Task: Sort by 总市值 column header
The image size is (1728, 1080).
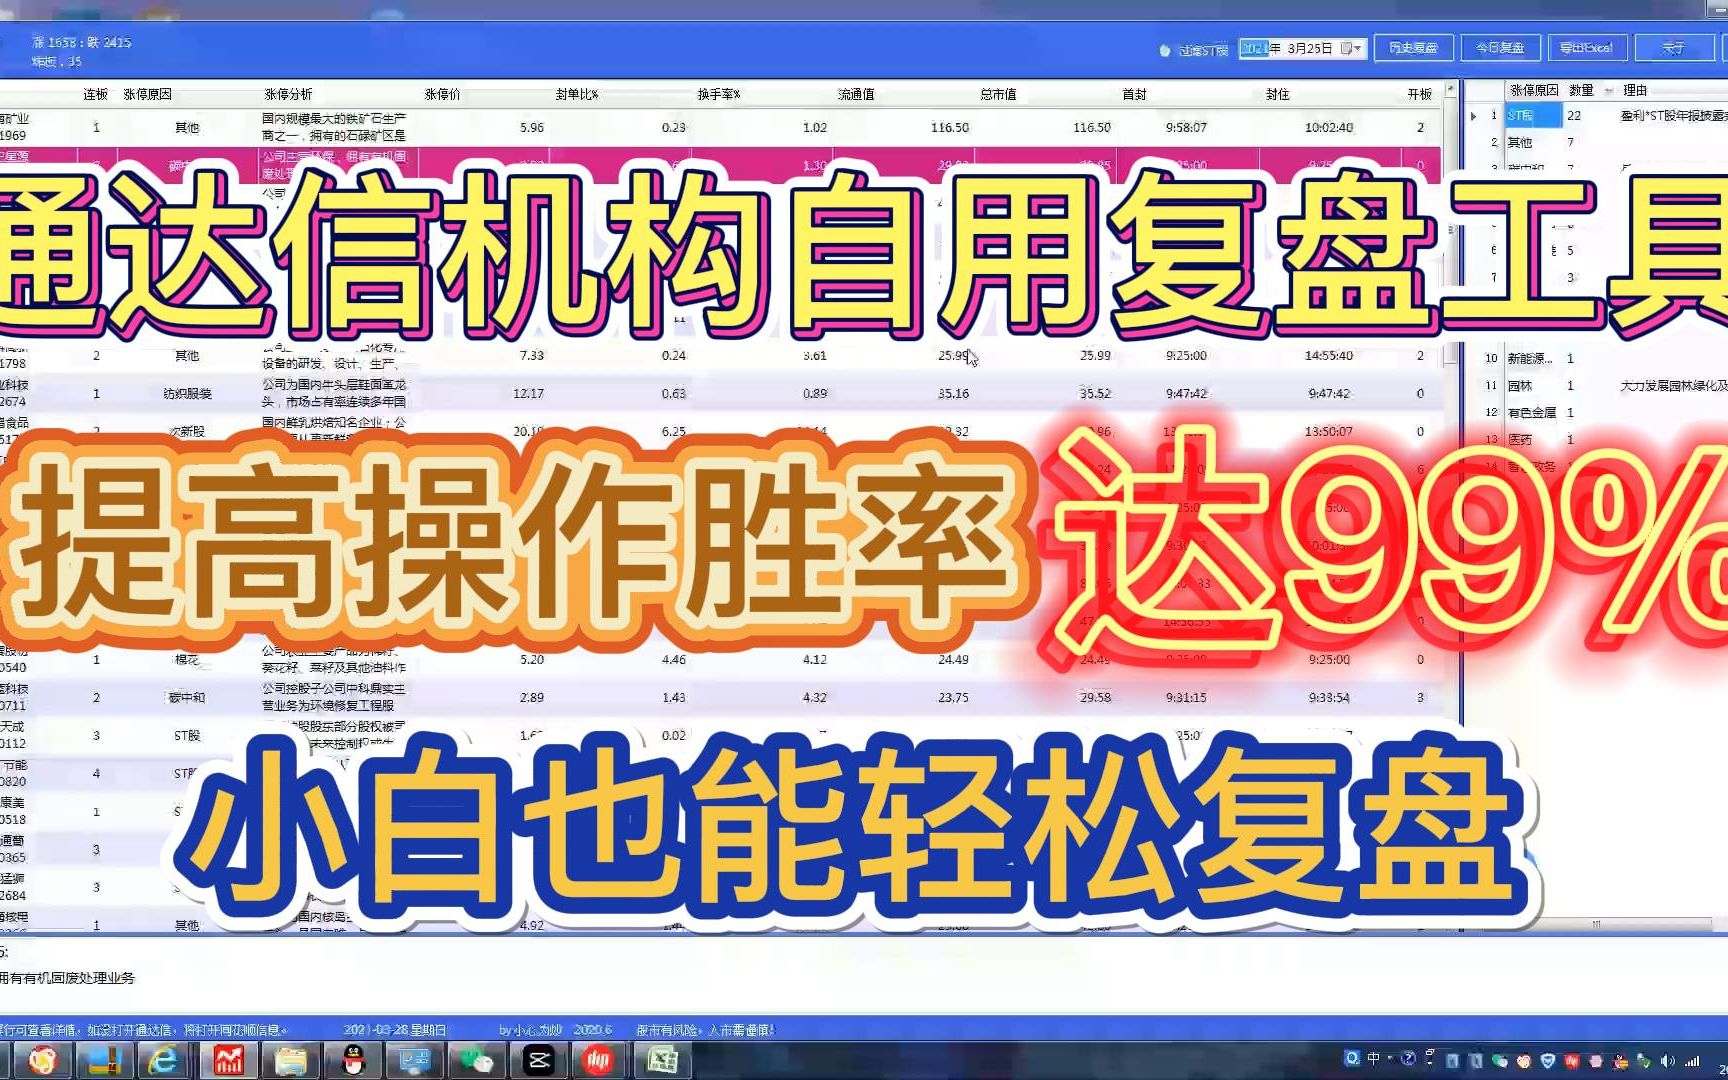Action: pyautogui.click(x=998, y=94)
